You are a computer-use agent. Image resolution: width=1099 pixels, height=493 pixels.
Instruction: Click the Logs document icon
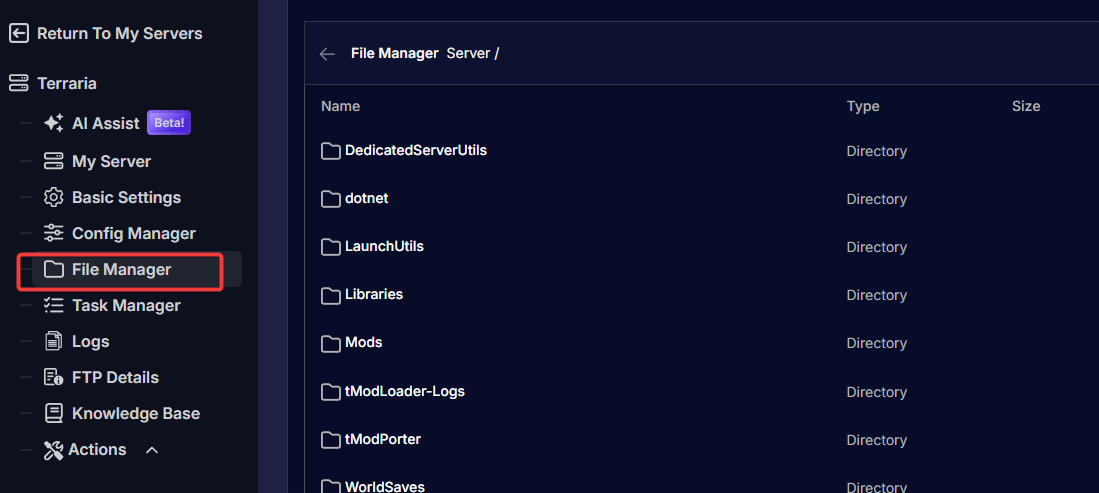pyautogui.click(x=54, y=341)
